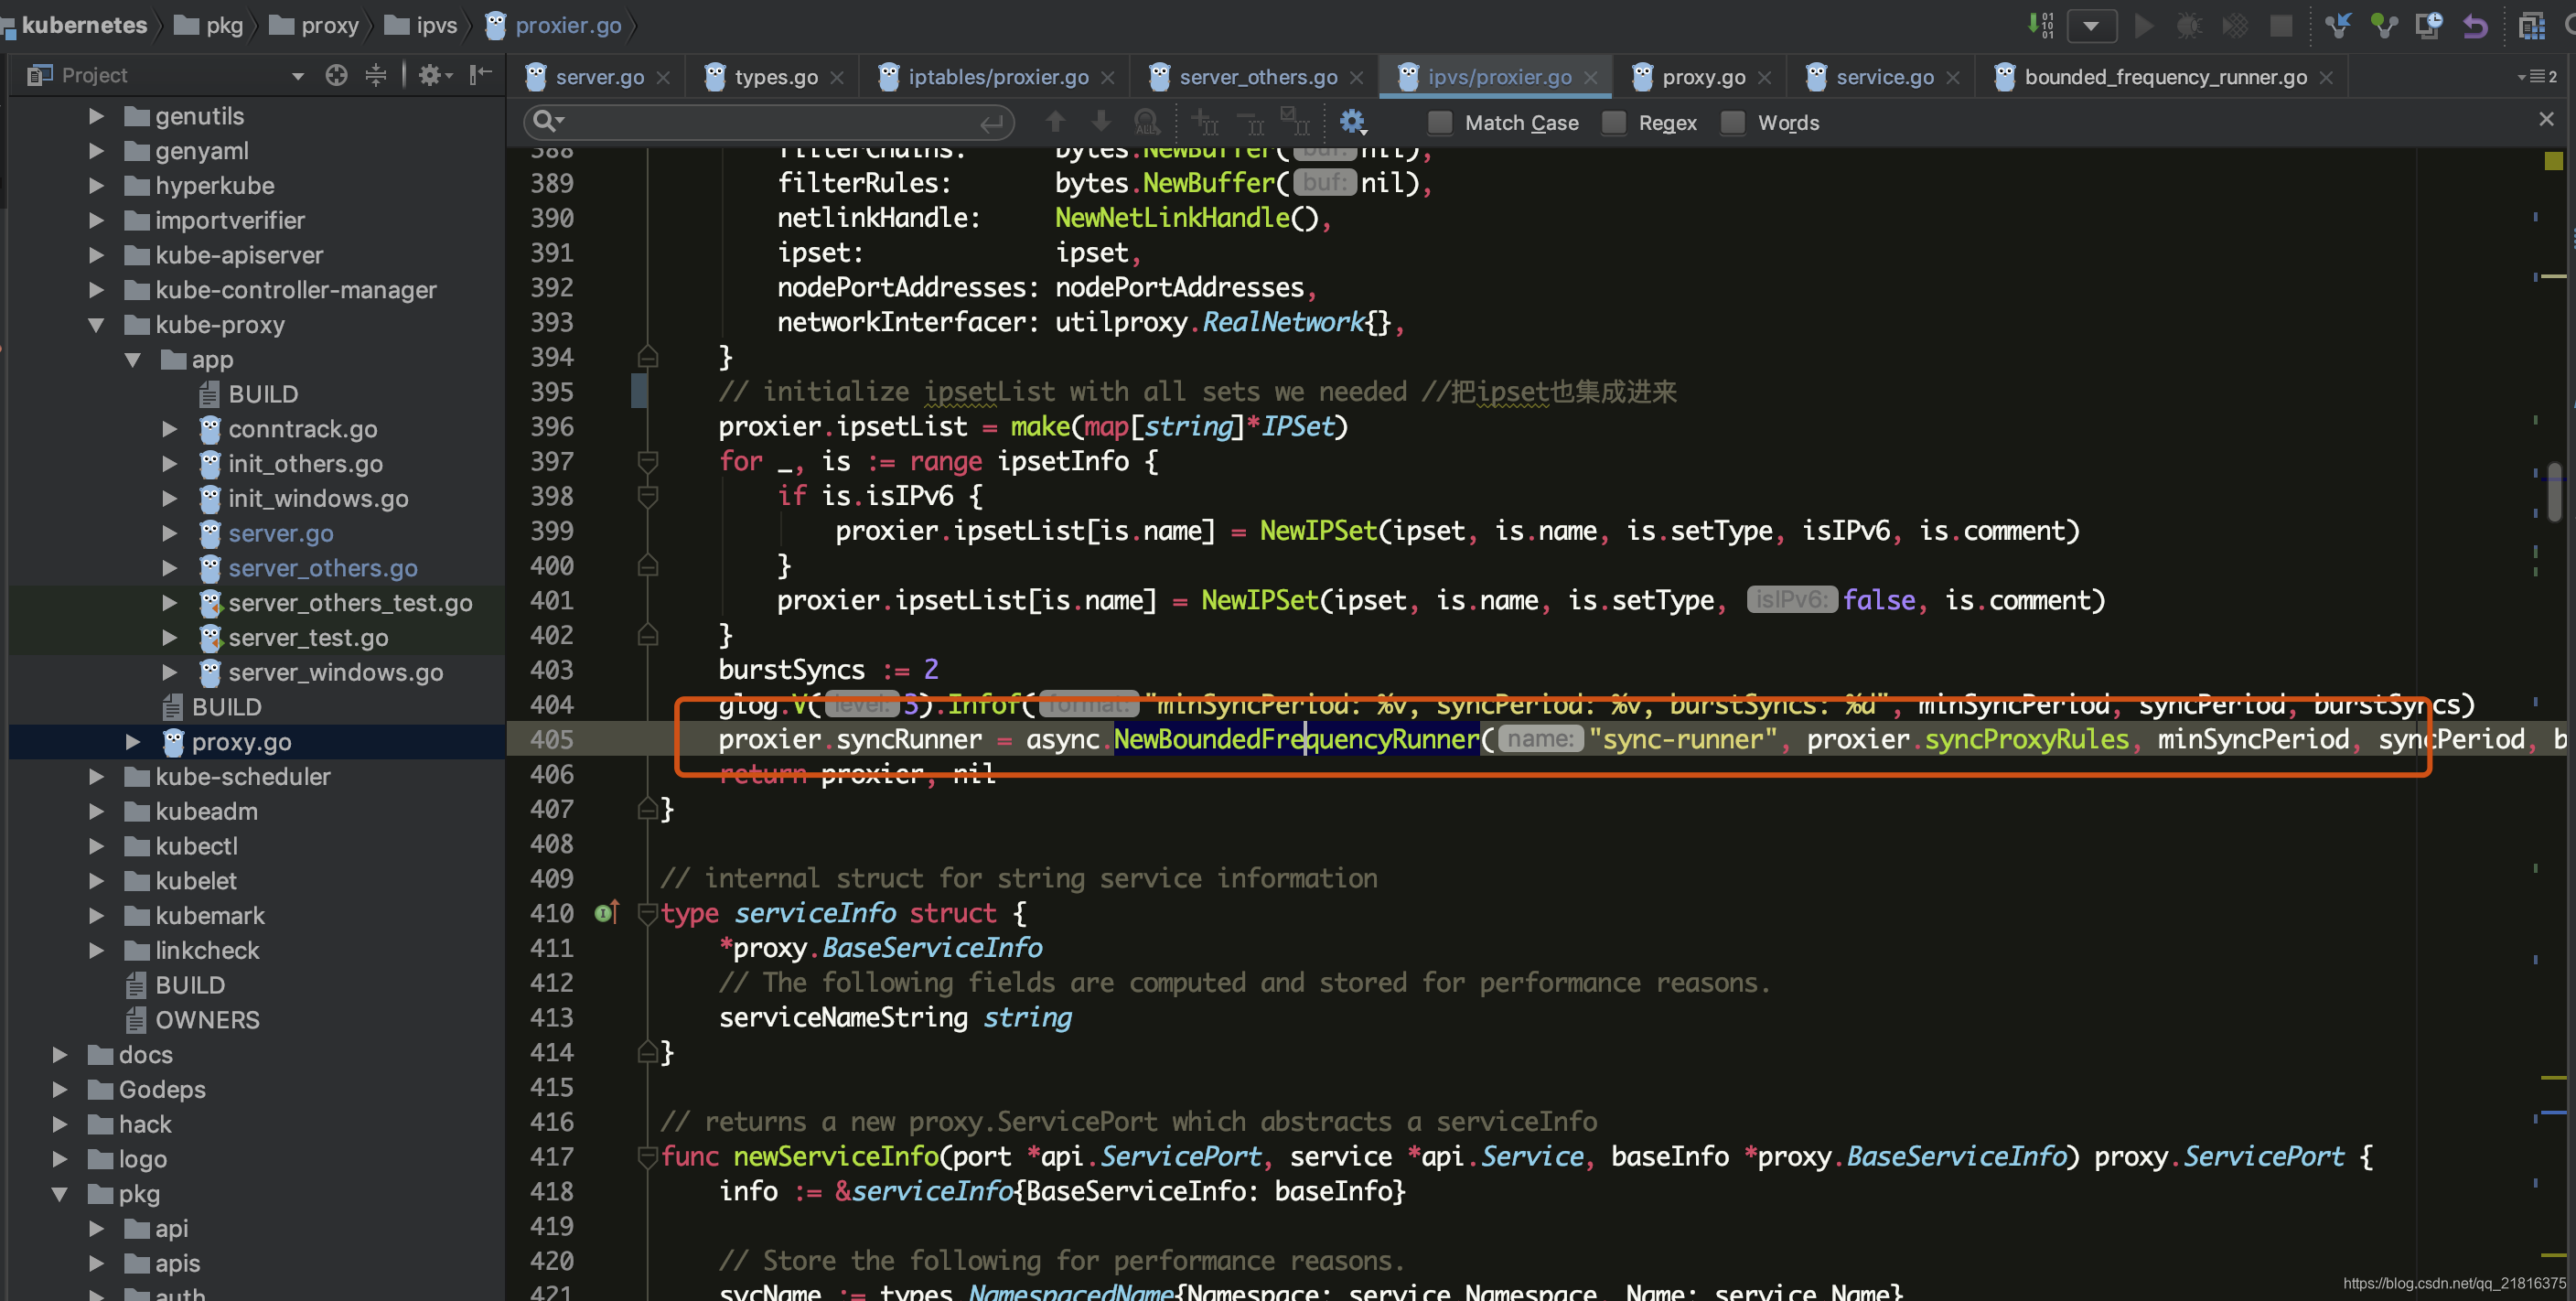Viewport: 2576px width, 1301px height.
Task: Click Next Occurrence down arrow
Action: [1101, 121]
